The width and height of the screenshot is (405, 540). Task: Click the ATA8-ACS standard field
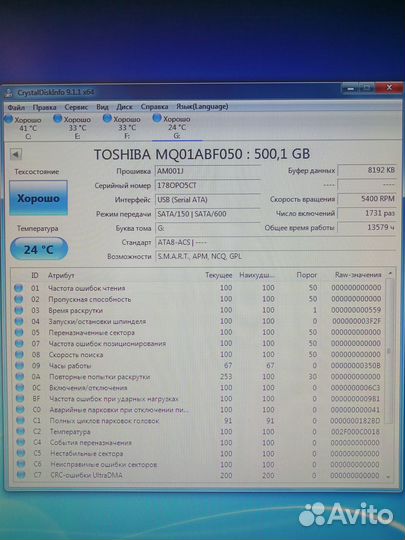pyautogui.click(x=276, y=242)
